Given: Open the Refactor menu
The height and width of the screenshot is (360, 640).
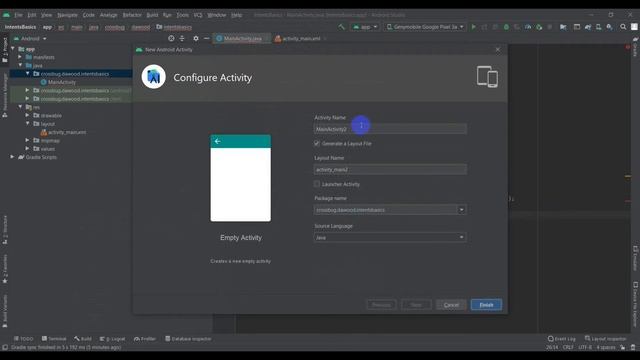Looking at the screenshot, I should click(132, 15).
